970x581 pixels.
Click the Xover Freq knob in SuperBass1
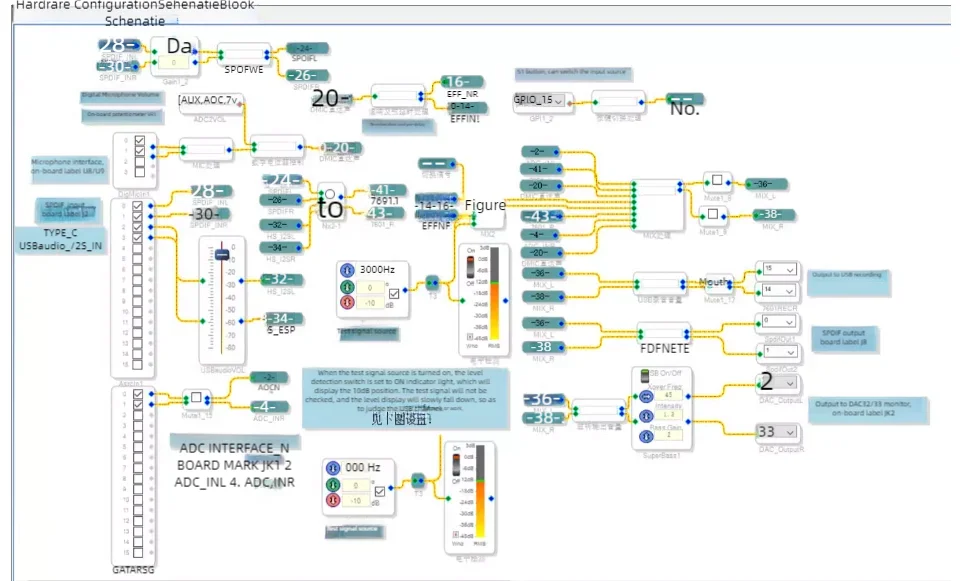click(x=646, y=396)
